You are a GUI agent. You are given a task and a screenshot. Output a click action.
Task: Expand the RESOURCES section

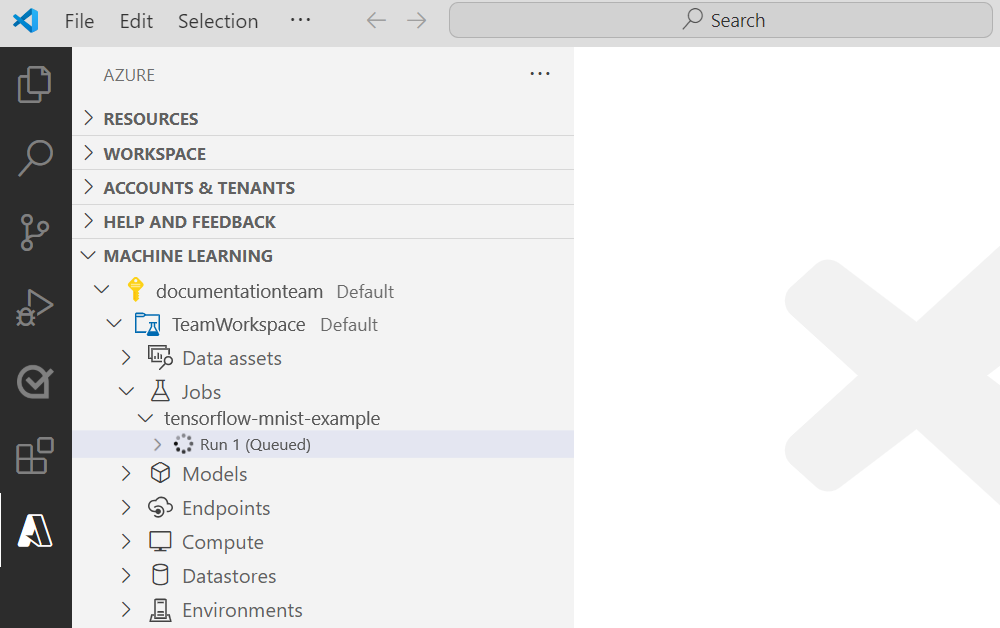(x=151, y=119)
